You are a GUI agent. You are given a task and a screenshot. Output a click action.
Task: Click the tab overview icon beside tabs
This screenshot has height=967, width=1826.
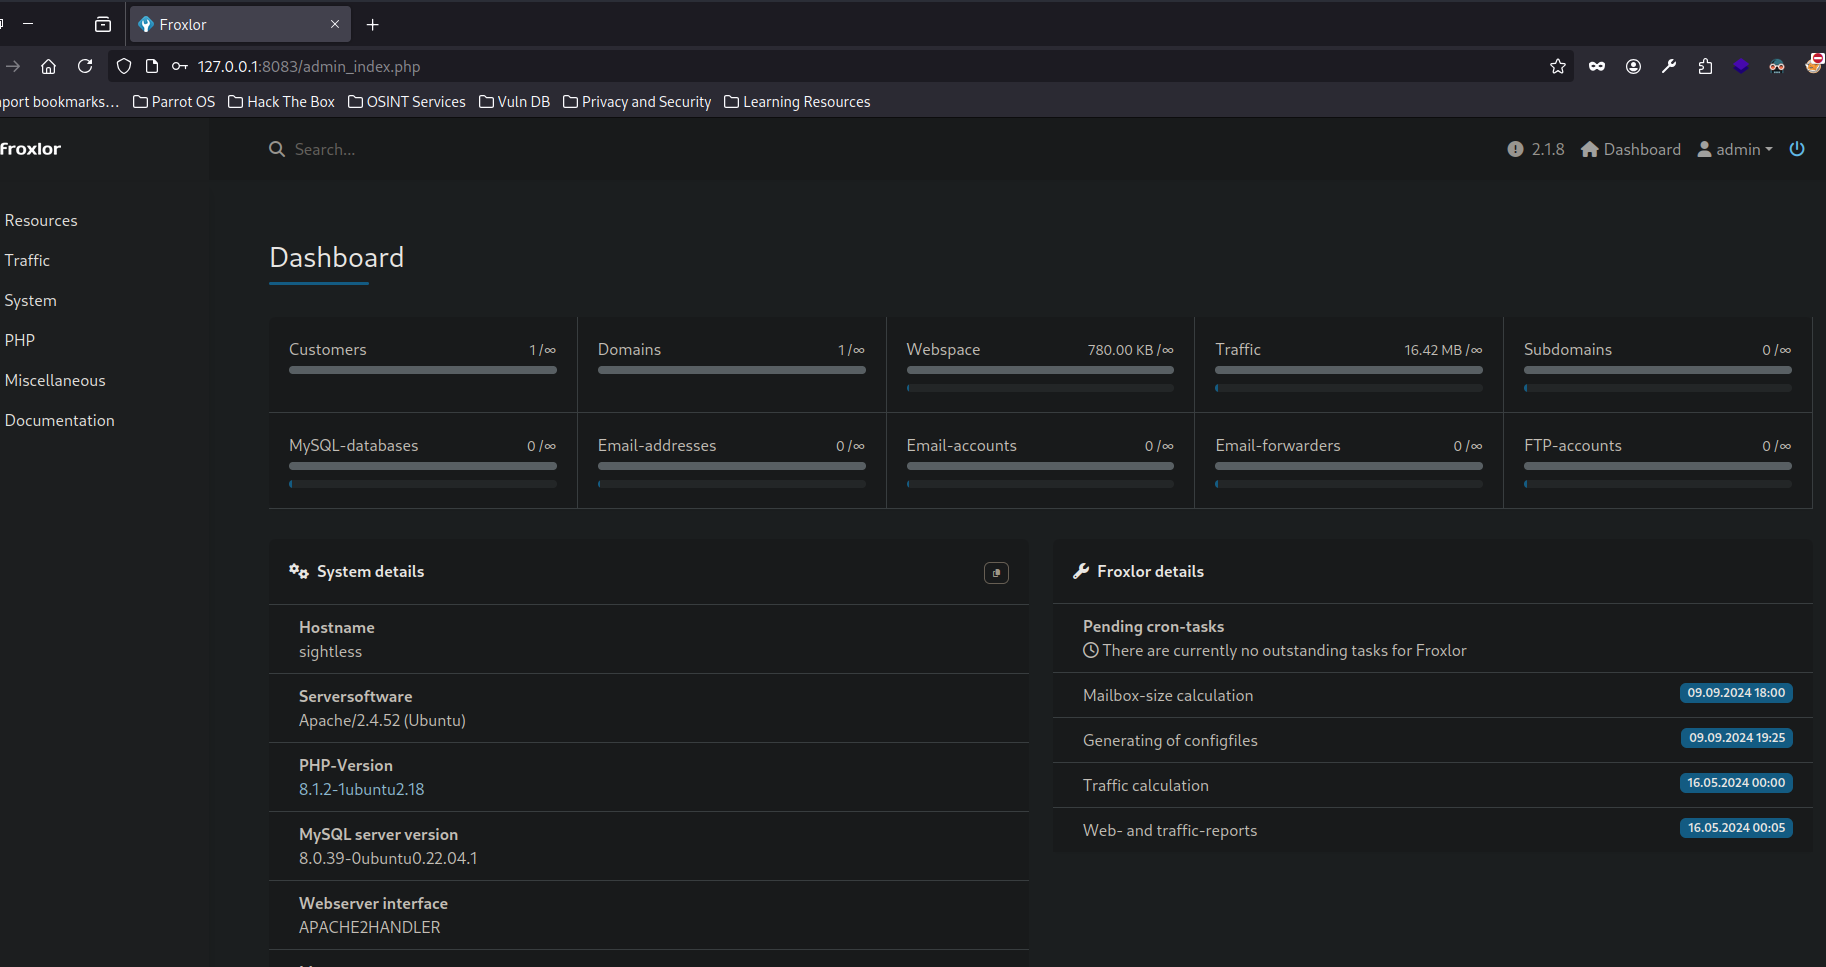tap(103, 24)
